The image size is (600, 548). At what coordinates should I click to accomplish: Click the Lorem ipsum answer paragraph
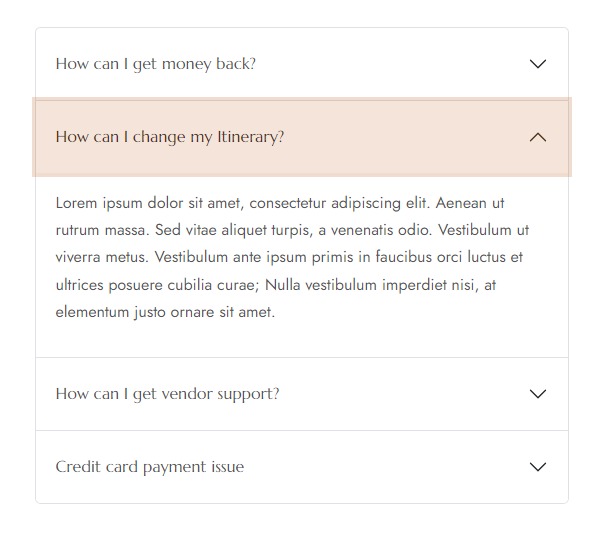coord(292,258)
